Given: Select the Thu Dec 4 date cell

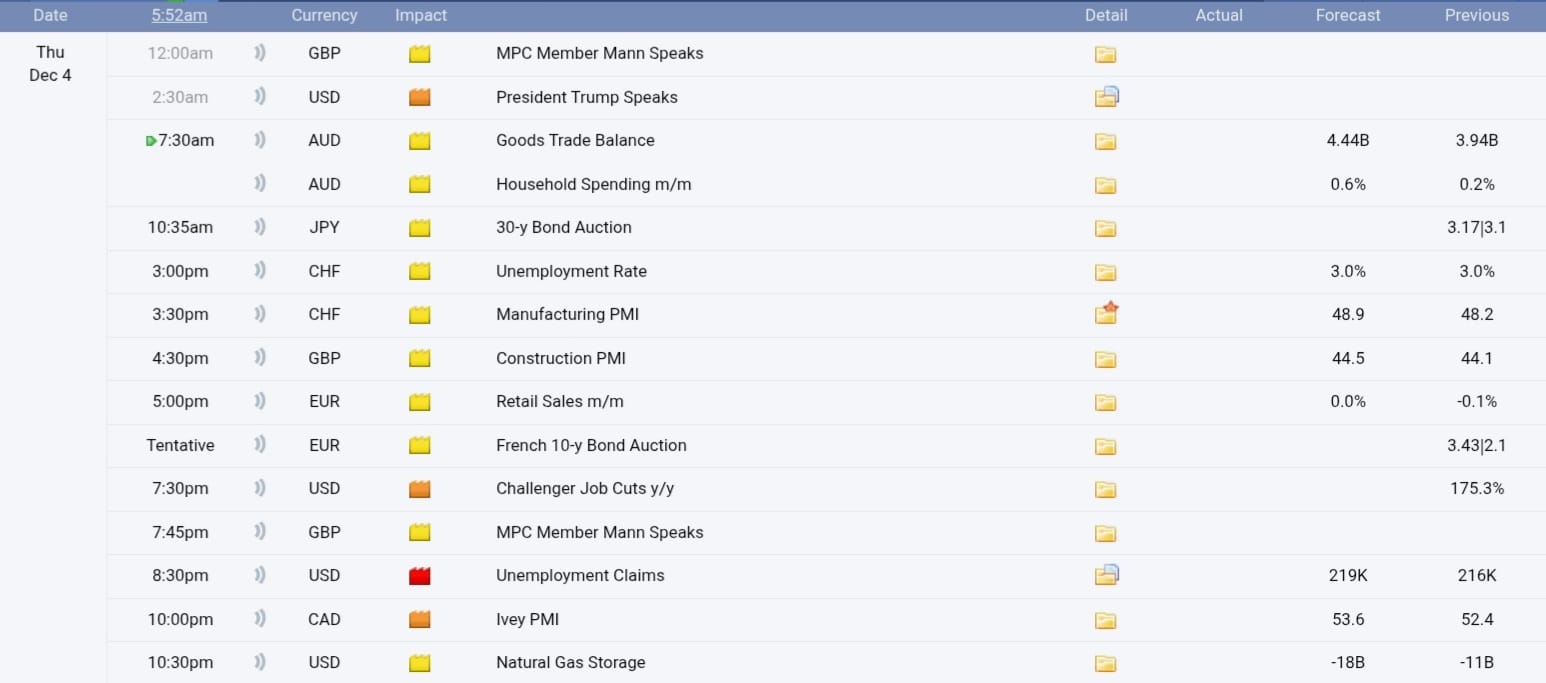Looking at the screenshot, I should point(50,63).
